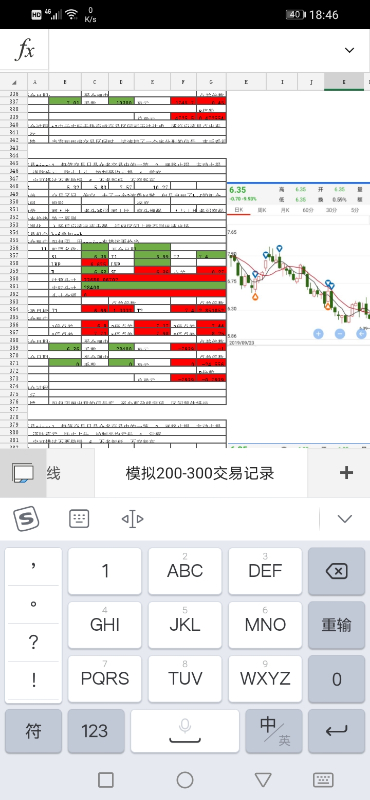Select column C header
This screenshot has height=800, width=370.
point(94,82)
